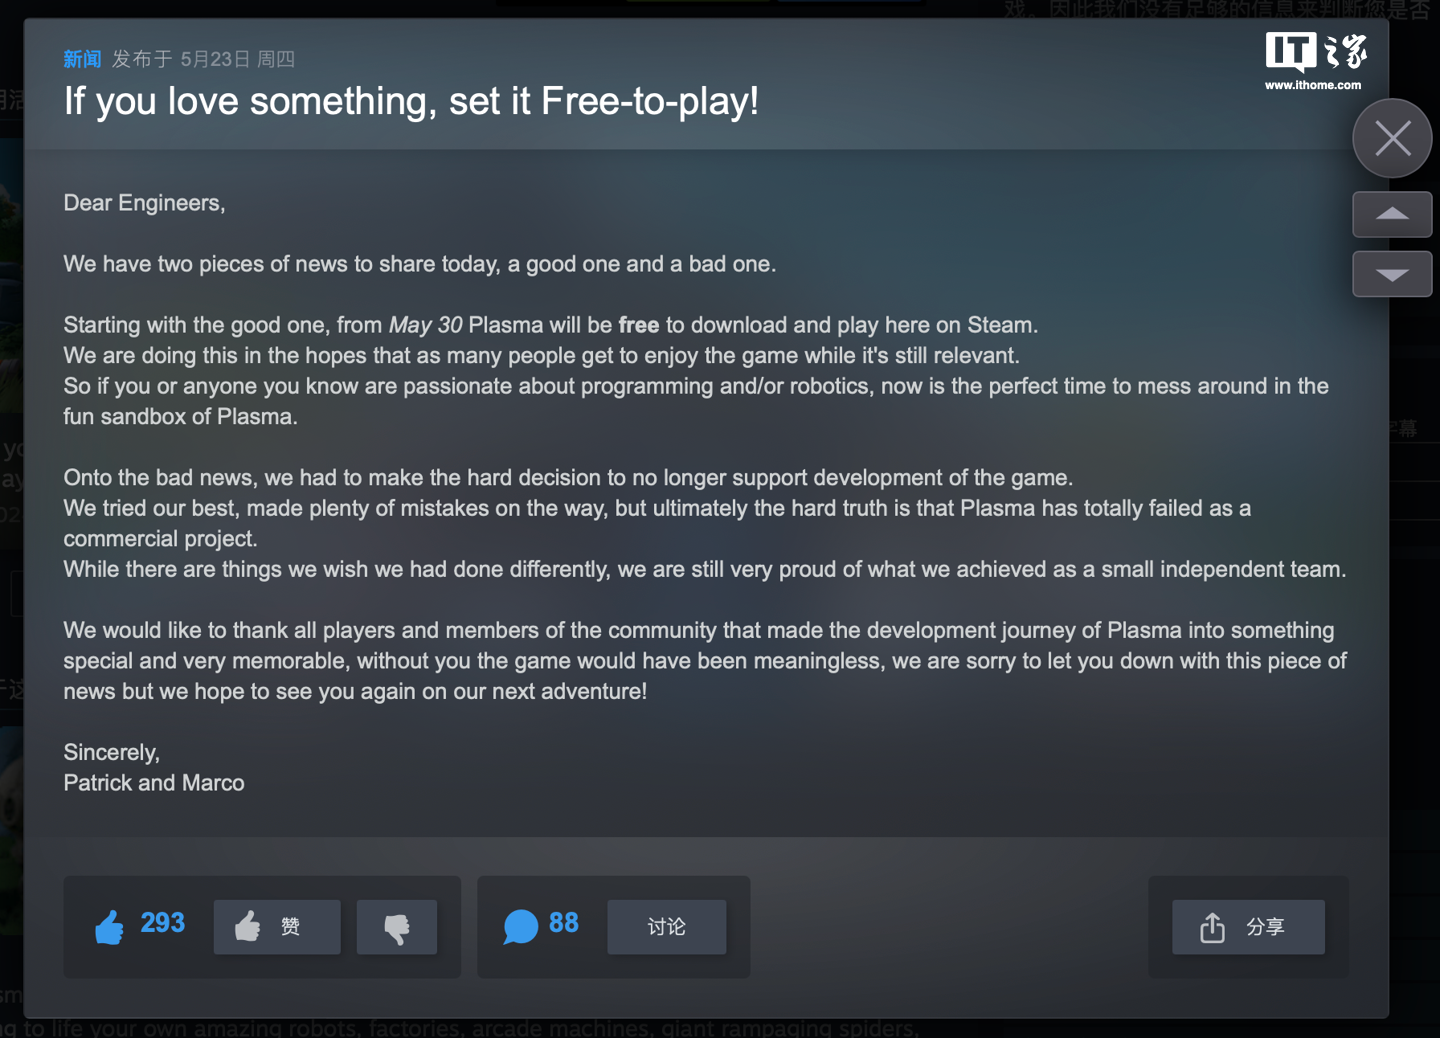Go to previous news post arrow

[x=1392, y=214]
